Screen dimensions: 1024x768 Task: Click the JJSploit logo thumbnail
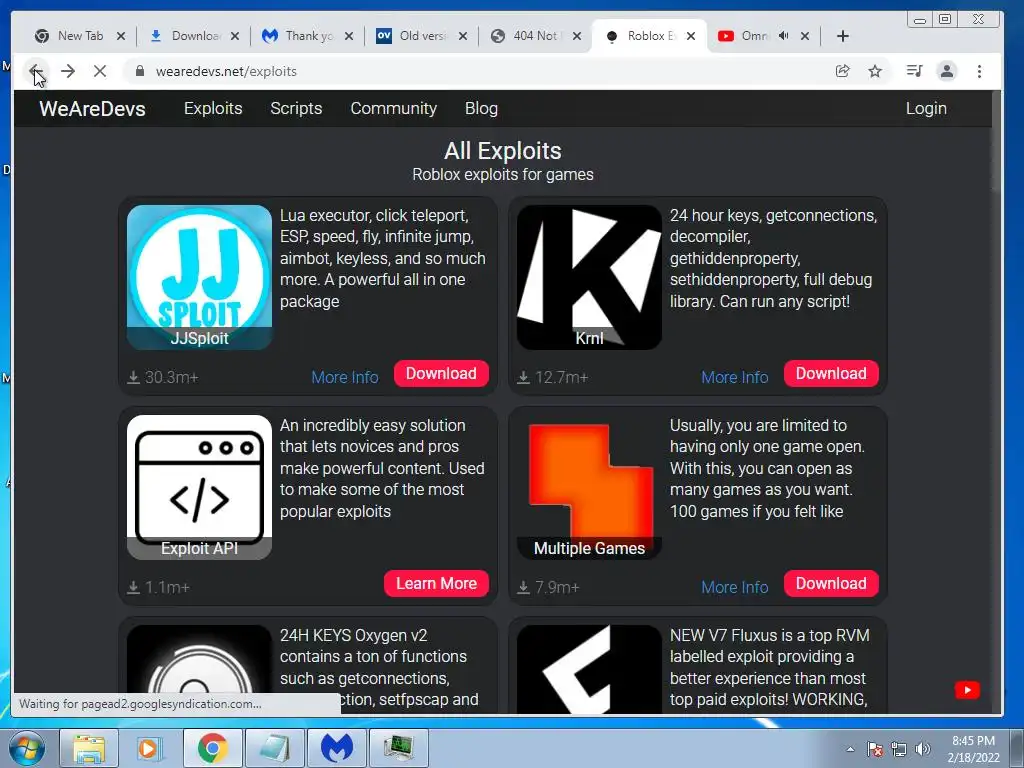pos(199,277)
